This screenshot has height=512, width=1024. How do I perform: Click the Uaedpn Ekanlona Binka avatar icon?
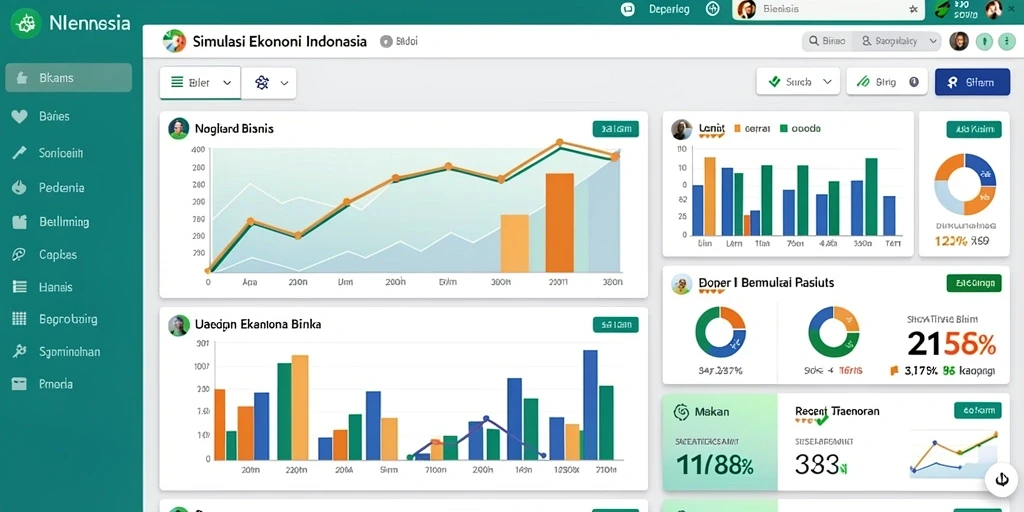178,325
